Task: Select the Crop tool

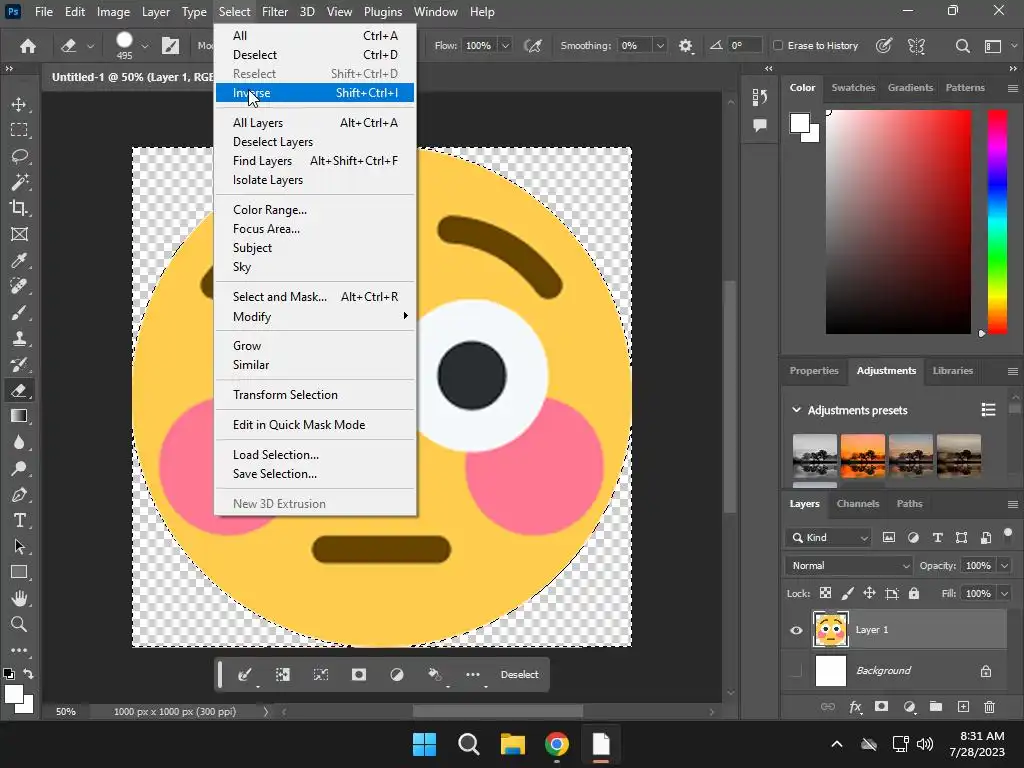Action: click(x=19, y=208)
